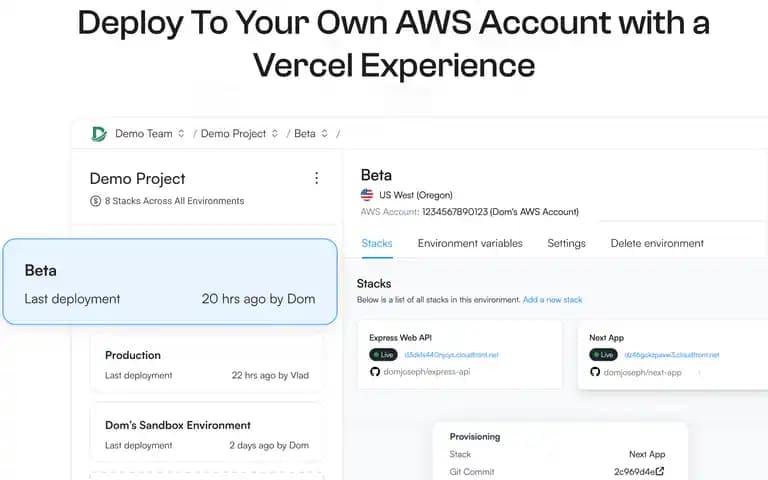Click the Demo Project sidebar heading
The image size is (768, 480).
[x=138, y=179]
